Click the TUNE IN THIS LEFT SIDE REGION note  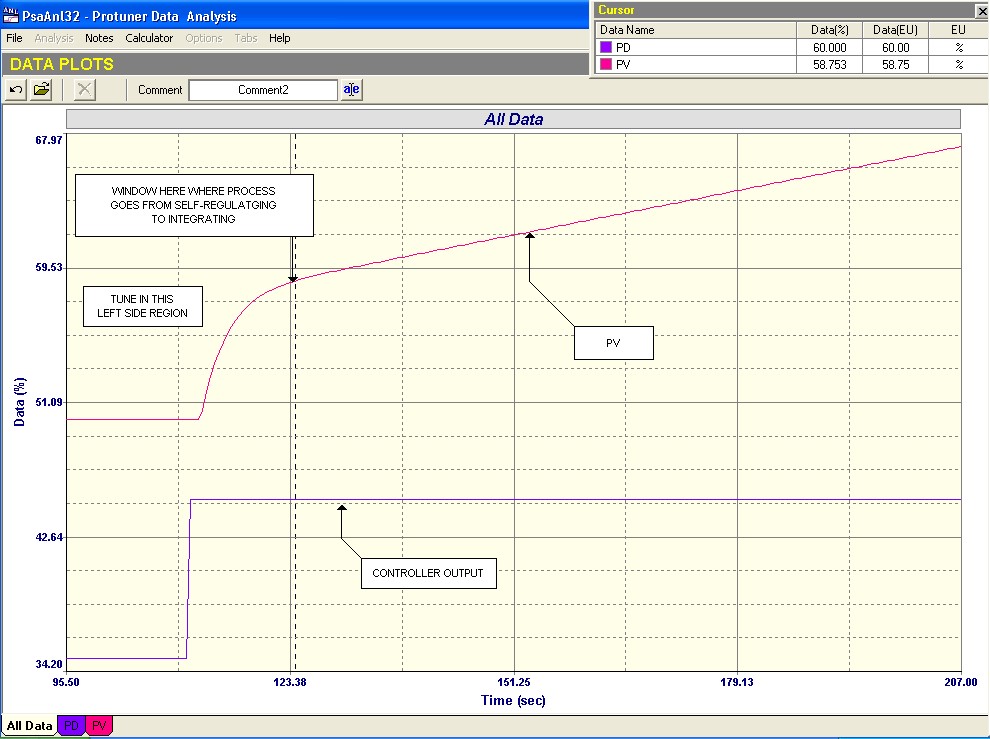click(142, 306)
